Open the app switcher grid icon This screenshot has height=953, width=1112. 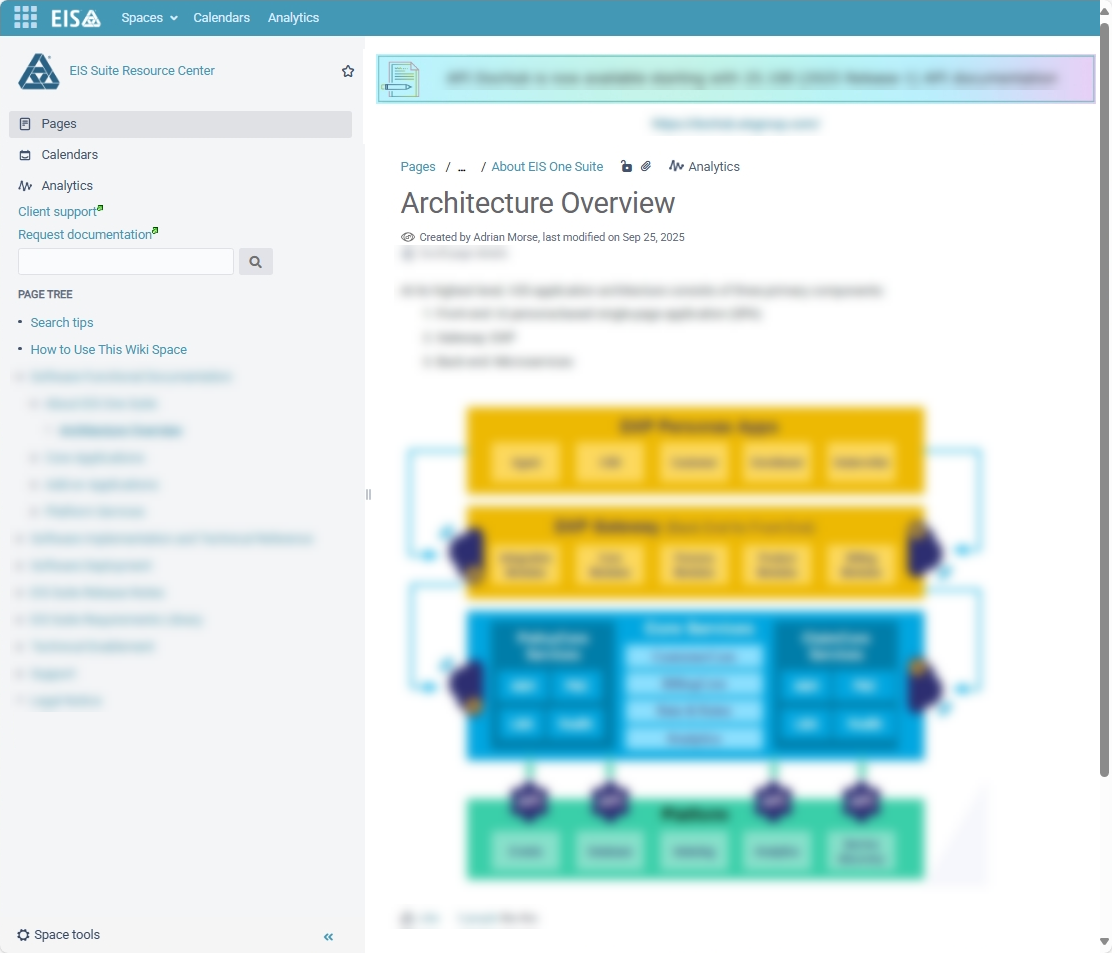click(x=26, y=18)
